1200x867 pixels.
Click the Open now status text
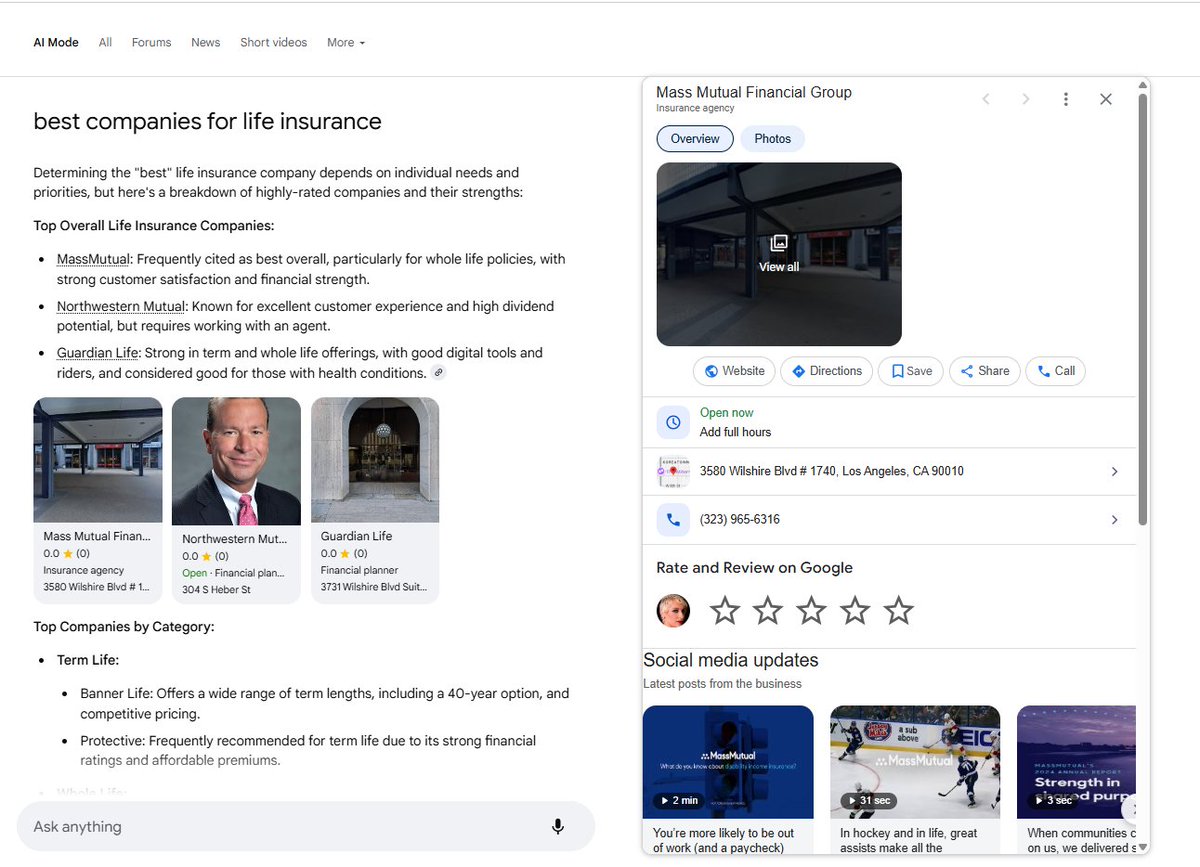727,413
